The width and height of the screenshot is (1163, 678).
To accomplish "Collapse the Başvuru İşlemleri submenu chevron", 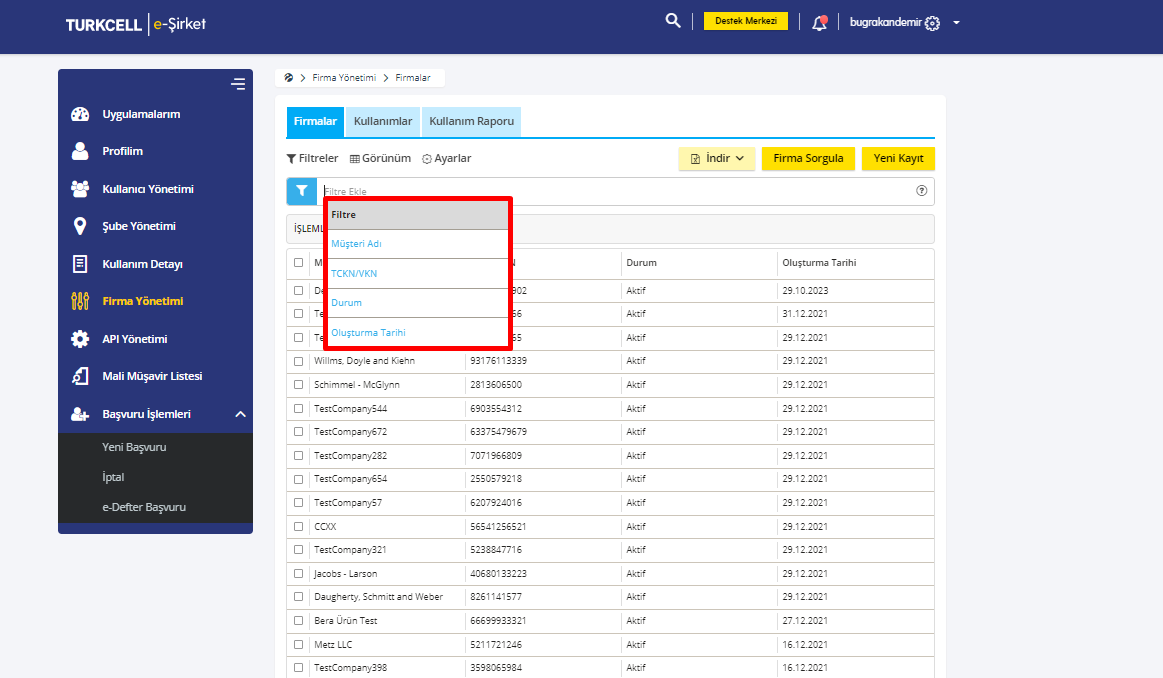I will pyautogui.click(x=240, y=414).
